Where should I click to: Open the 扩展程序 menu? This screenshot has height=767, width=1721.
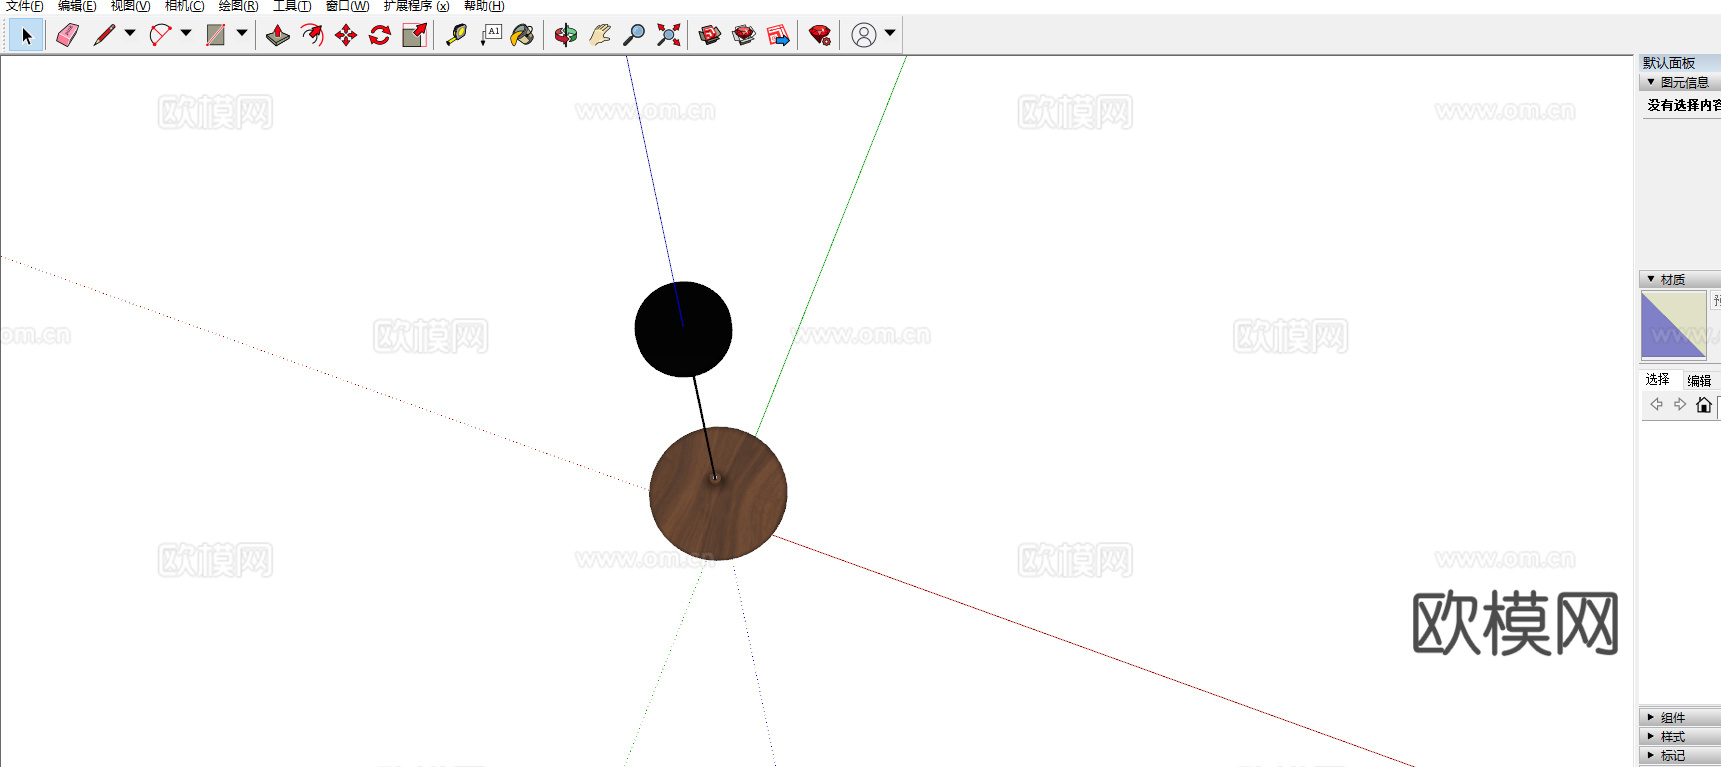(x=416, y=6)
